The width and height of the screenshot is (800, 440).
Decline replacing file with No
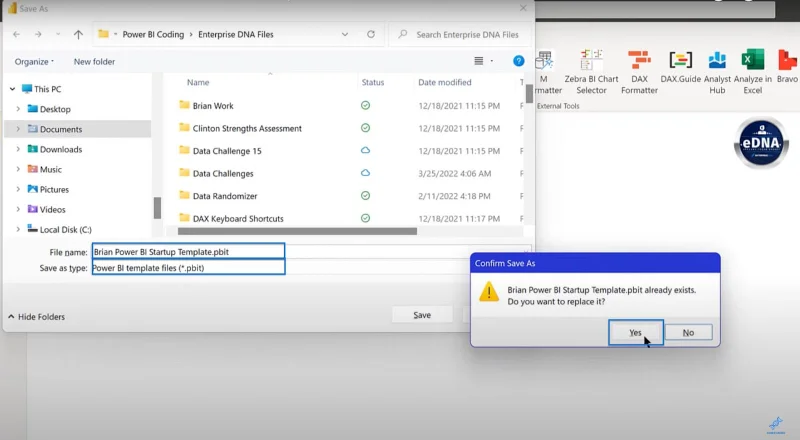coord(688,332)
